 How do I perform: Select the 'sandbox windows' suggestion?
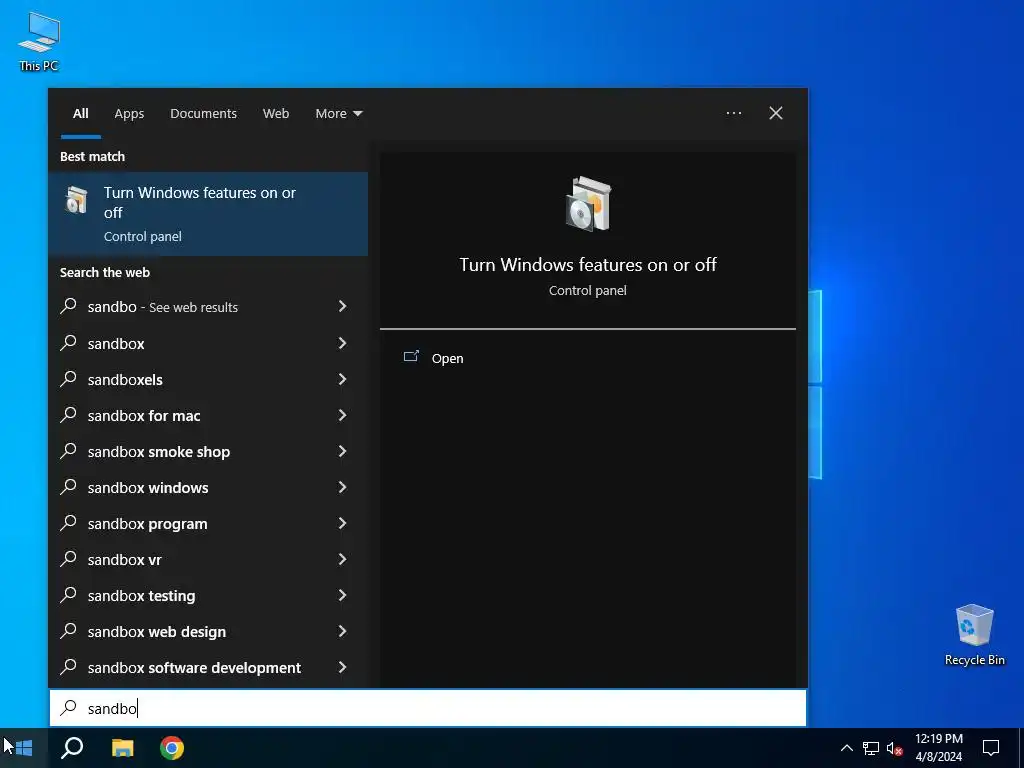pyautogui.click(x=208, y=487)
